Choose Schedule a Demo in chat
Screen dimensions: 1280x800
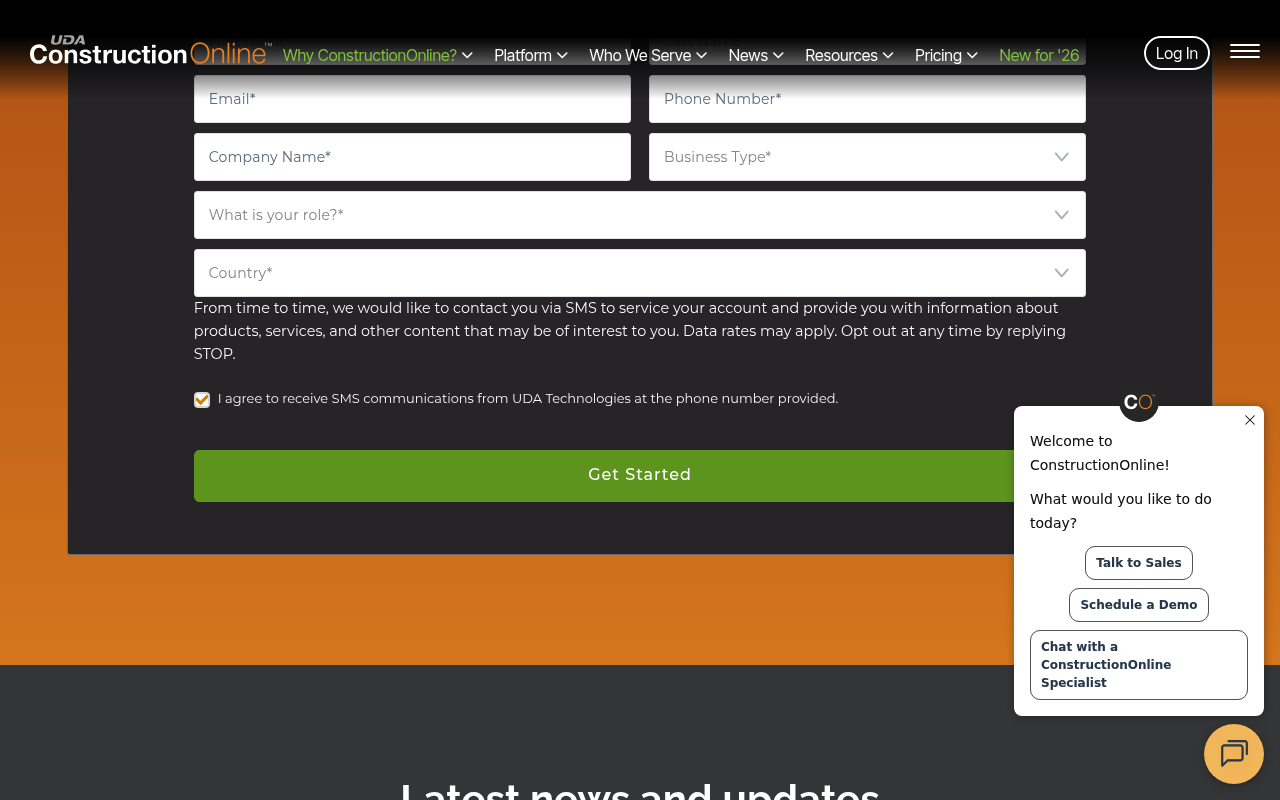pyautogui.click(x=1139, y=605)
